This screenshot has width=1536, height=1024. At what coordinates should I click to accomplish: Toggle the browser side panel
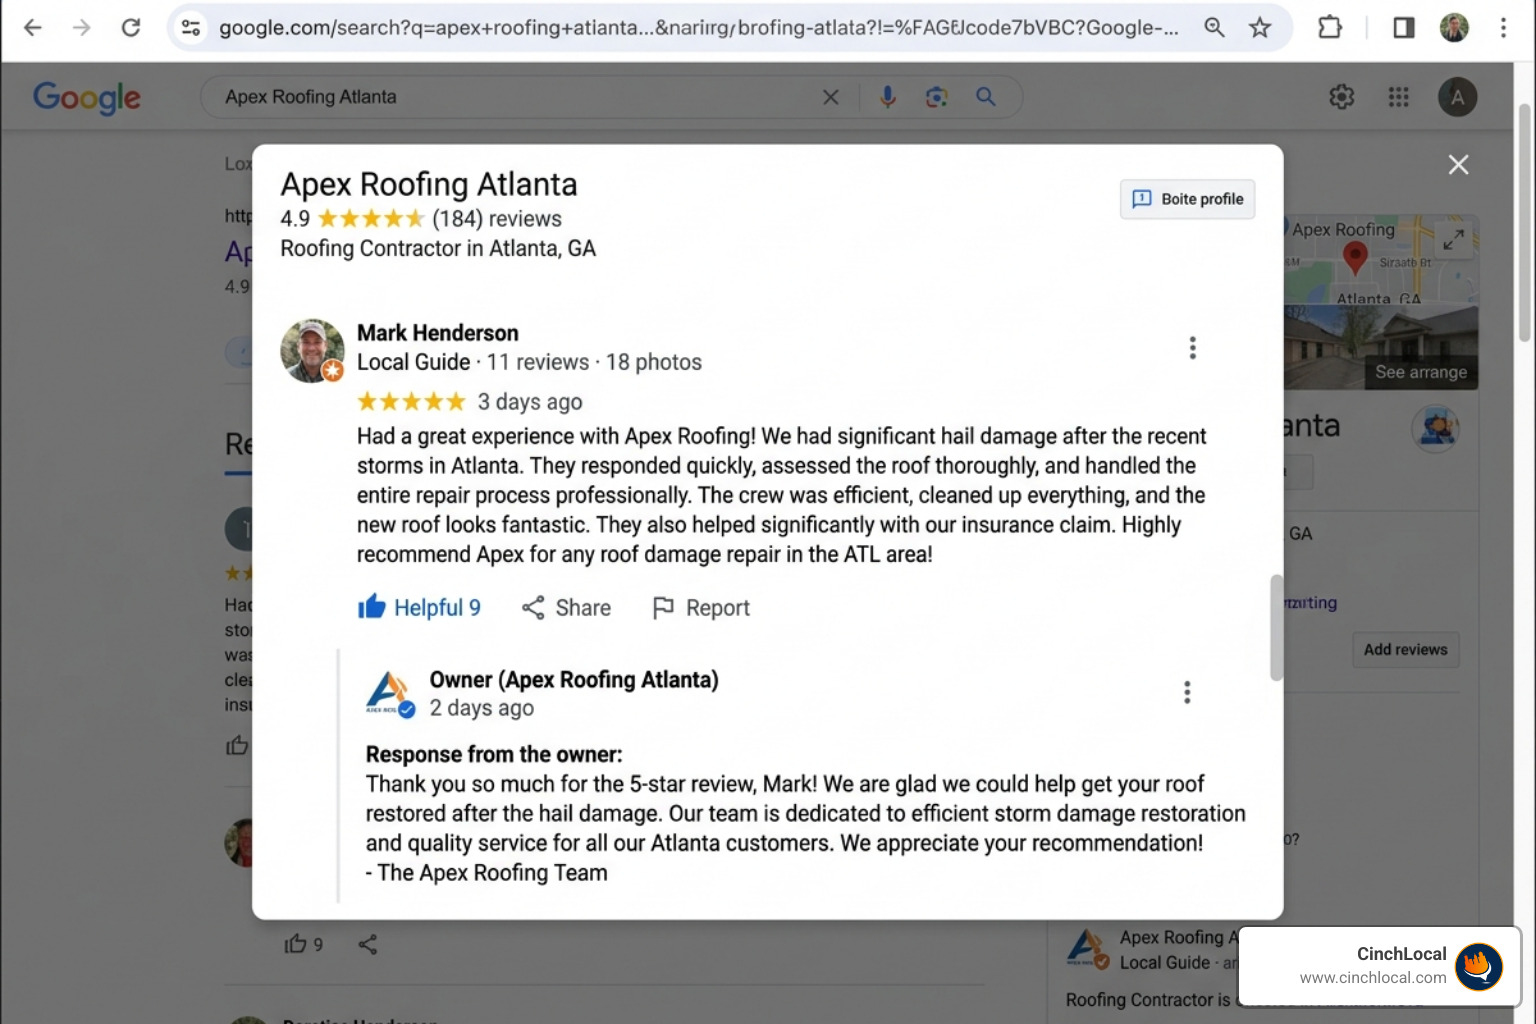click(1403, 28)
